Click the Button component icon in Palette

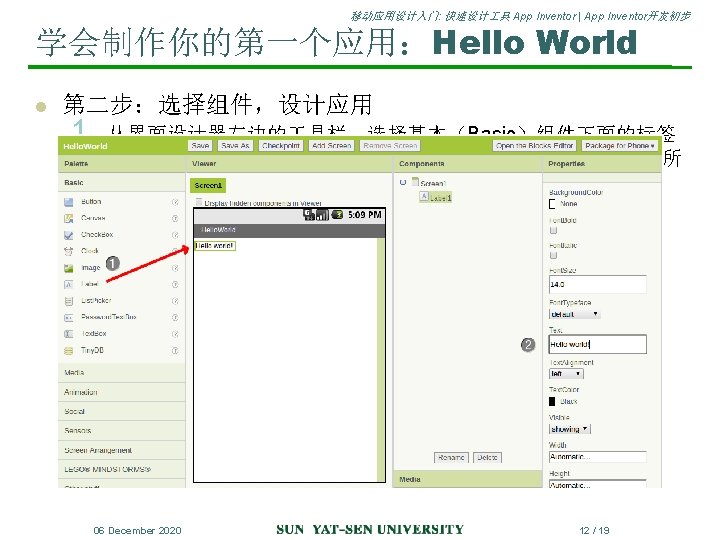(x=68, y=202)
